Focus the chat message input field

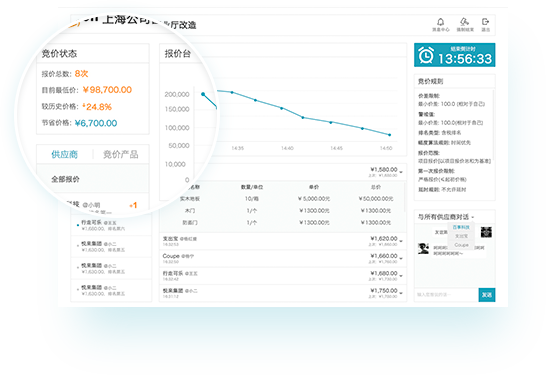pyautogui.click(x=446, y=295)
